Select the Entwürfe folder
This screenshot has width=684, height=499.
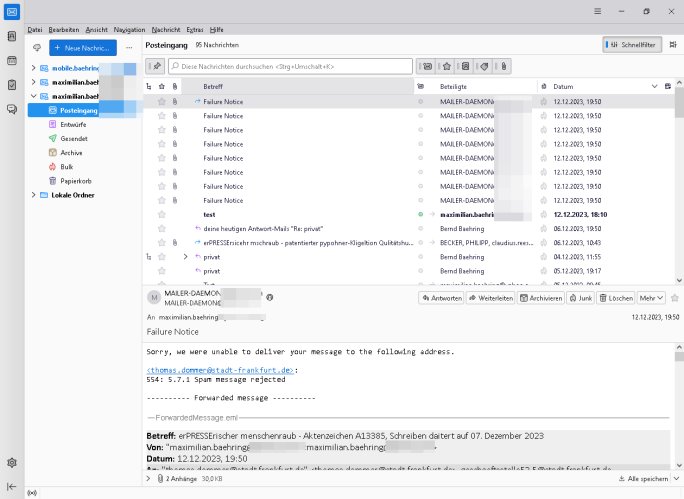point(73,124)
